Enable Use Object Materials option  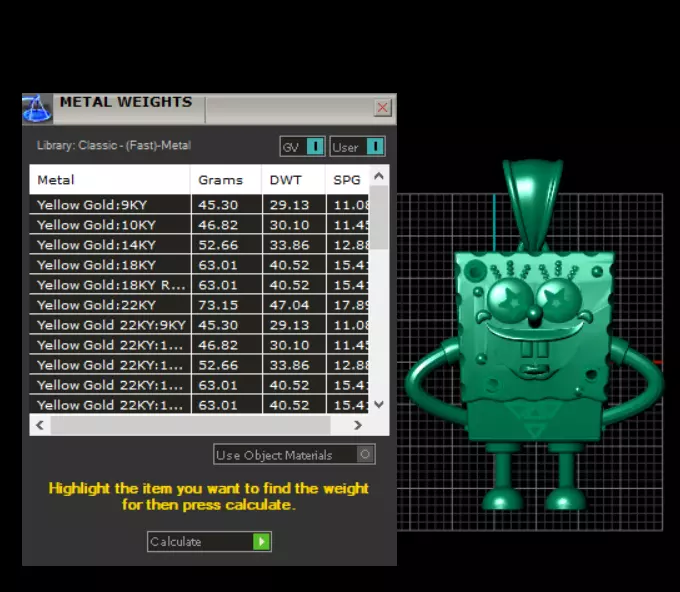pos(294,455)
